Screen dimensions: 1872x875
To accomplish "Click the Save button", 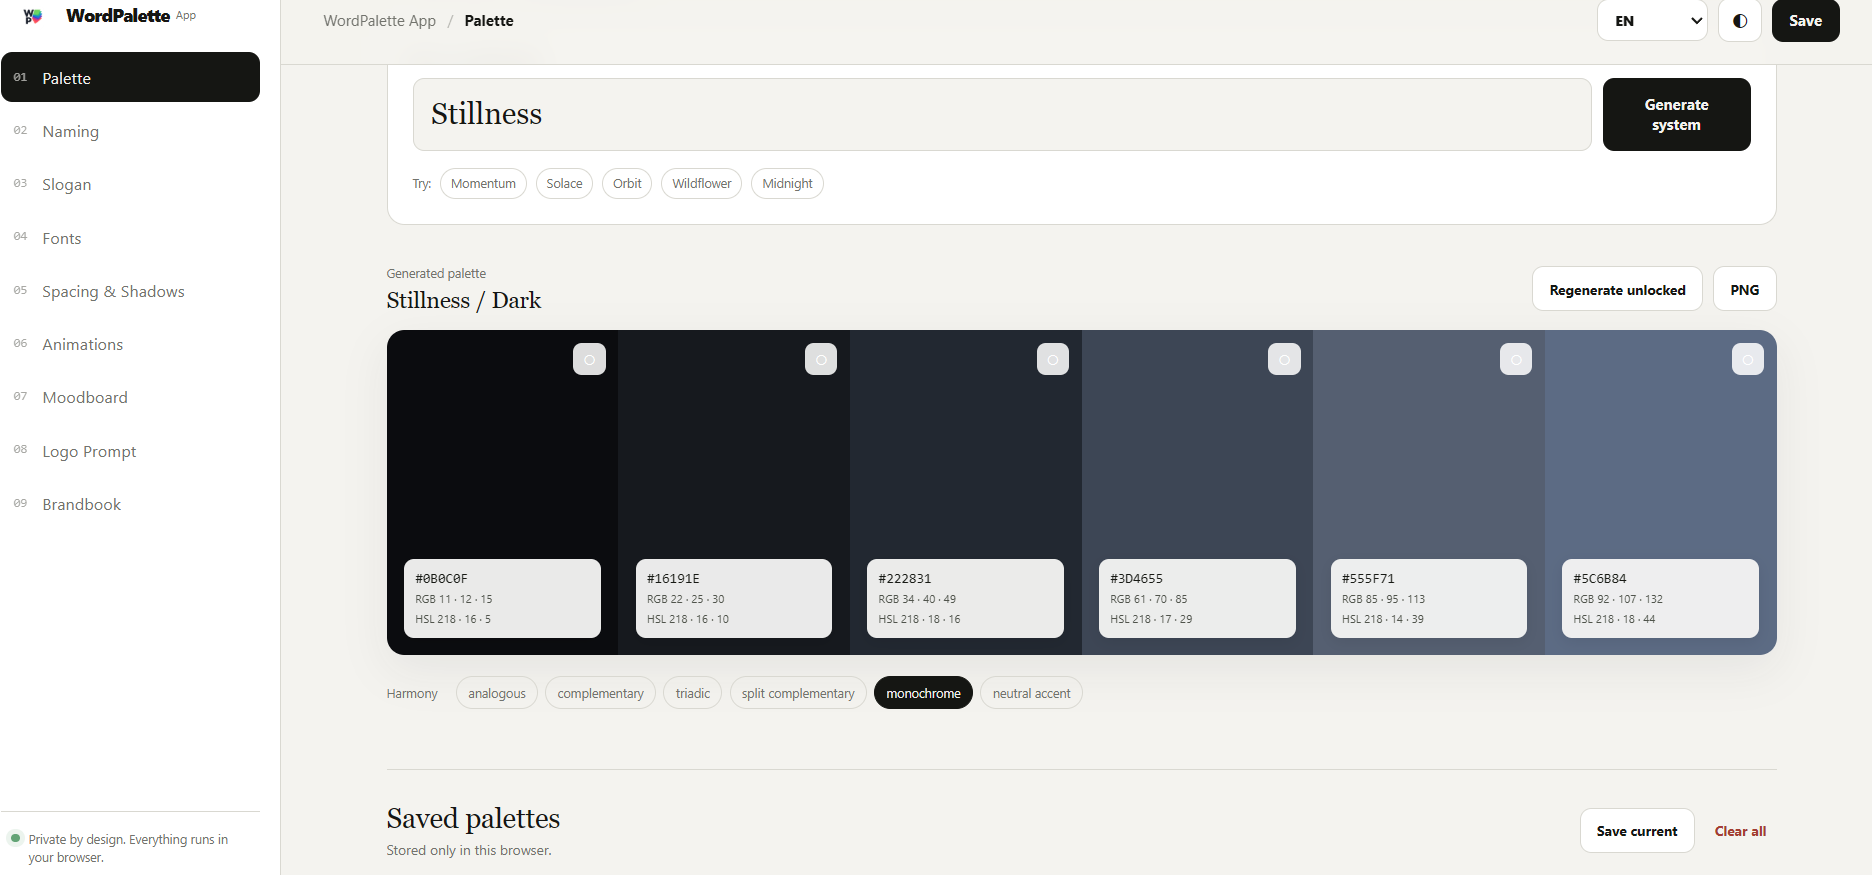I will coord(1805,21).
